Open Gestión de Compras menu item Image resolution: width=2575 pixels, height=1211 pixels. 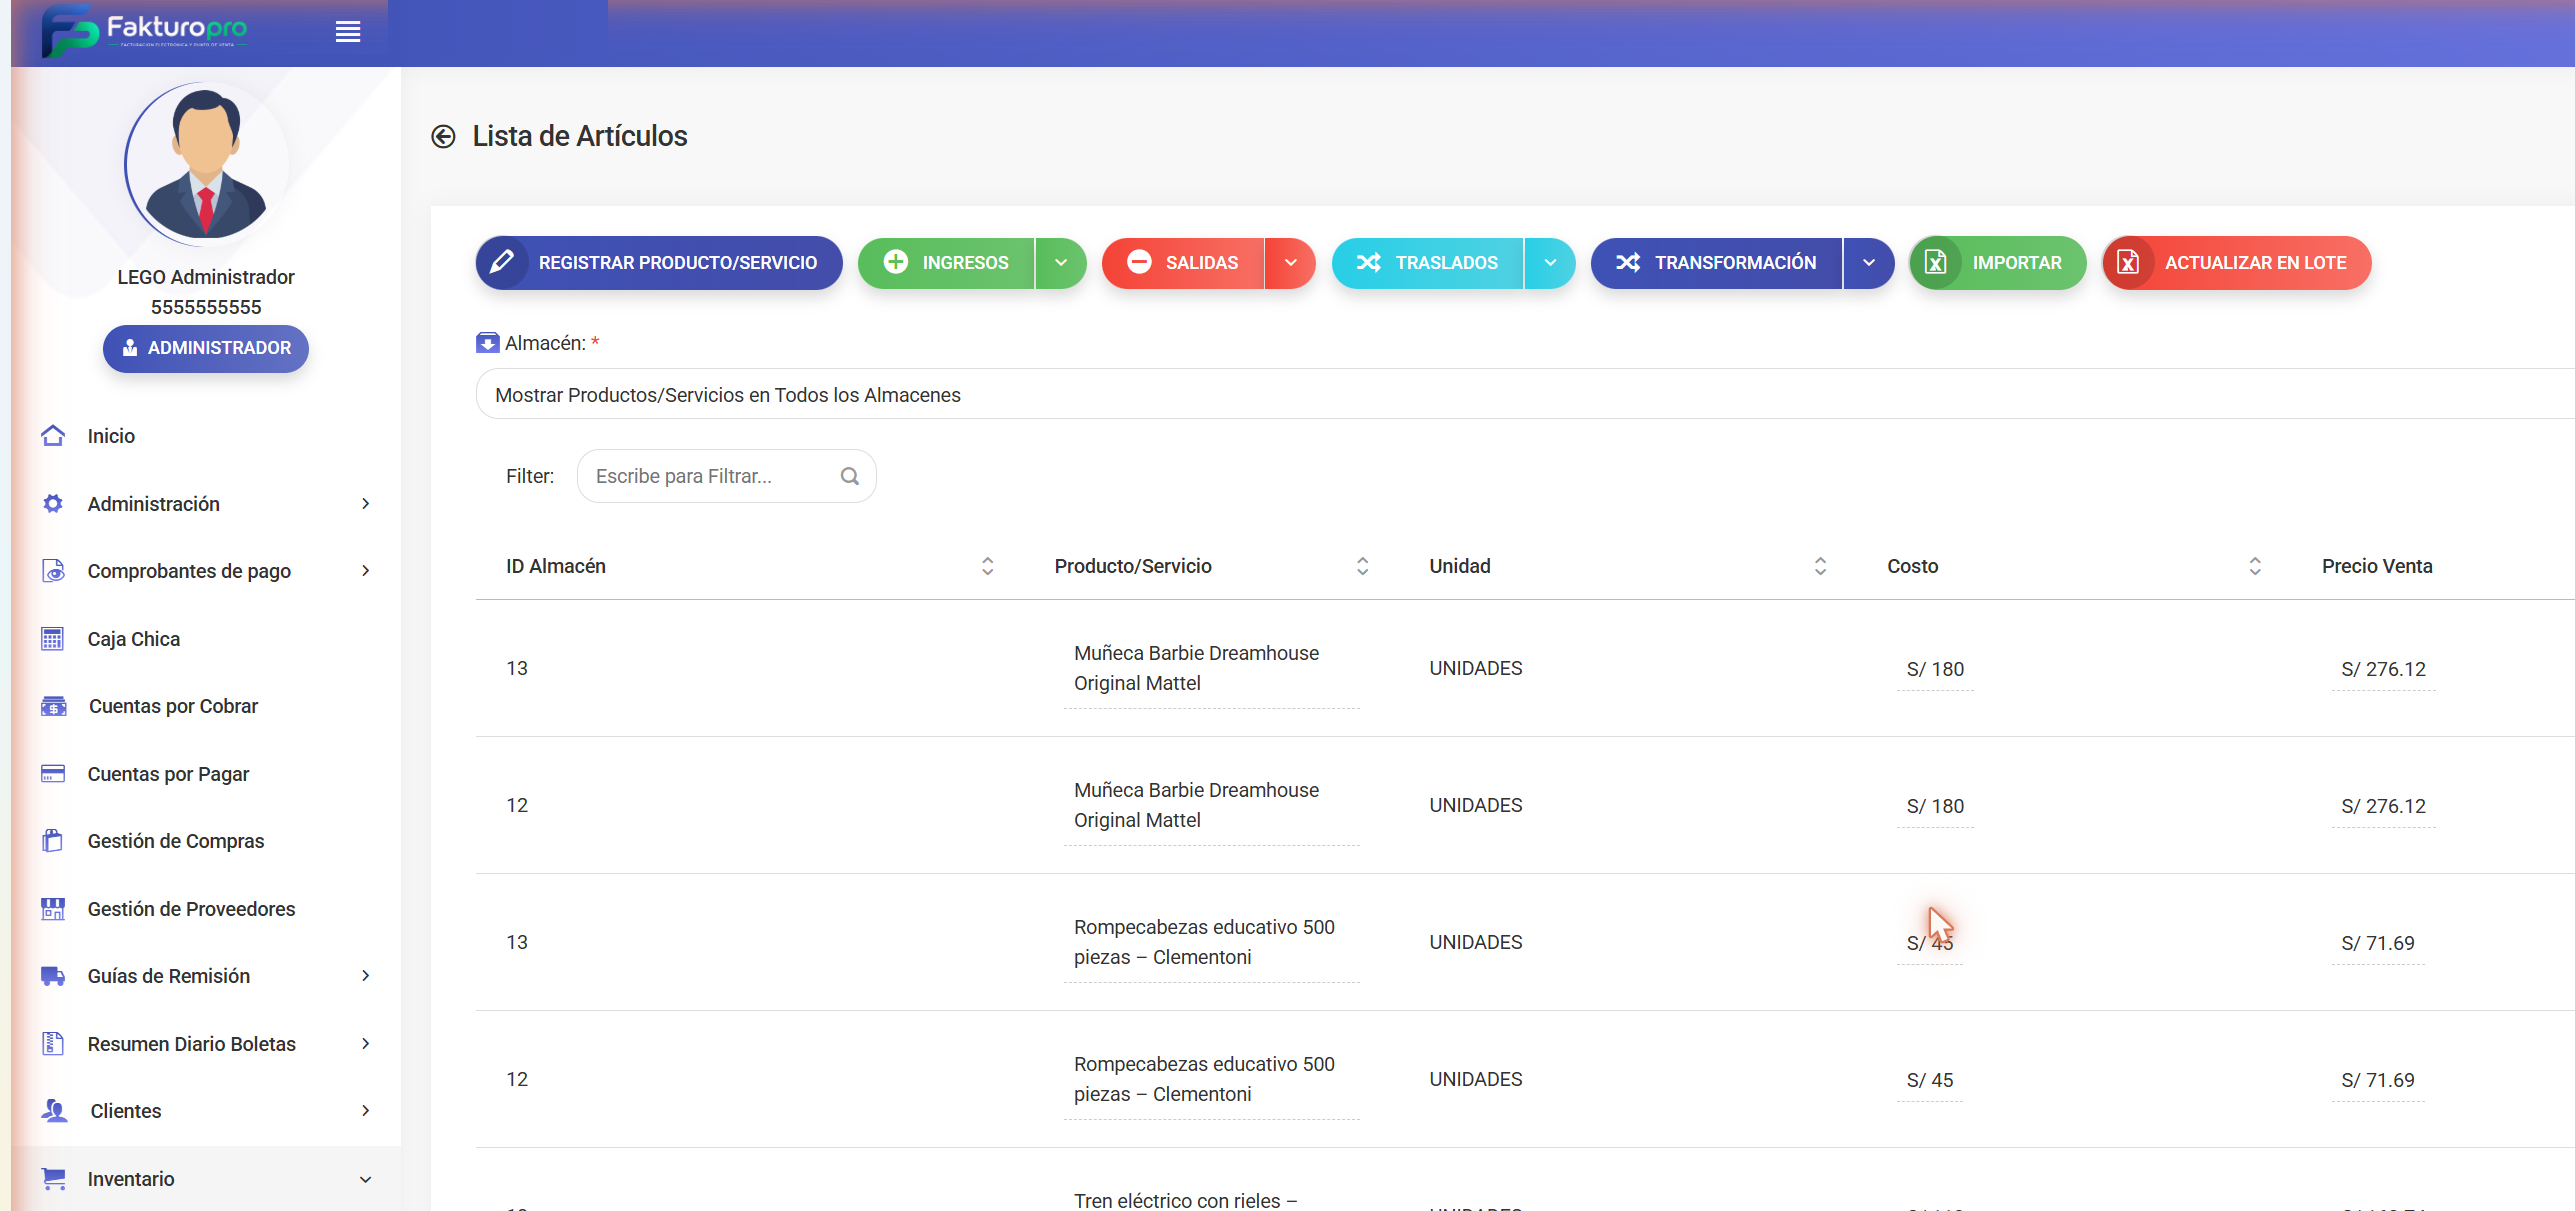click(x=176, y=841)
